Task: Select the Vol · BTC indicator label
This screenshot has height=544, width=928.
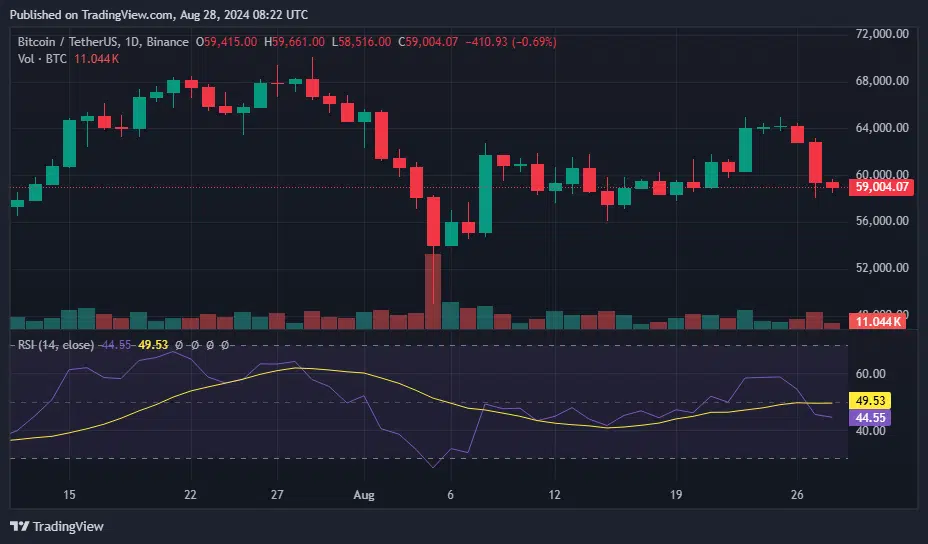Action: [x=42, y=59]
